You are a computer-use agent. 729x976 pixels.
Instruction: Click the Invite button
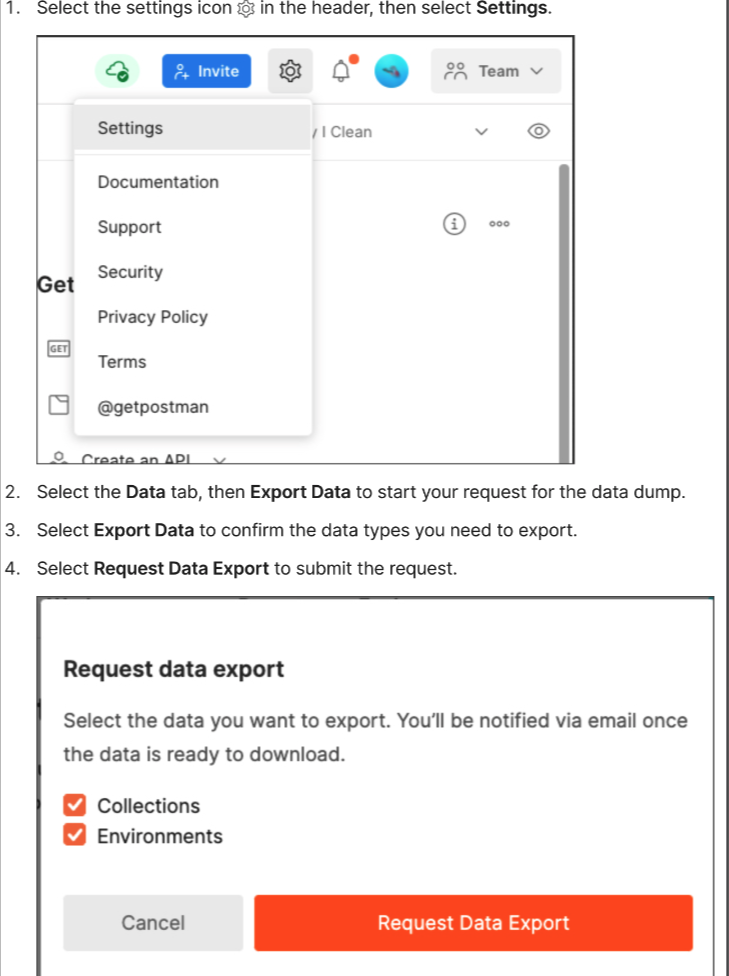[x=206, y=70]
